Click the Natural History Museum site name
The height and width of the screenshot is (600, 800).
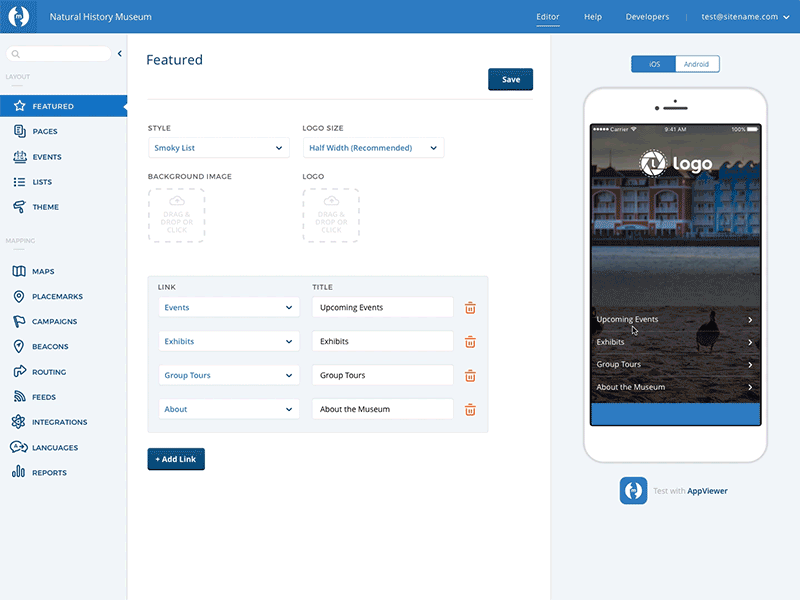(x=101, y=17)
